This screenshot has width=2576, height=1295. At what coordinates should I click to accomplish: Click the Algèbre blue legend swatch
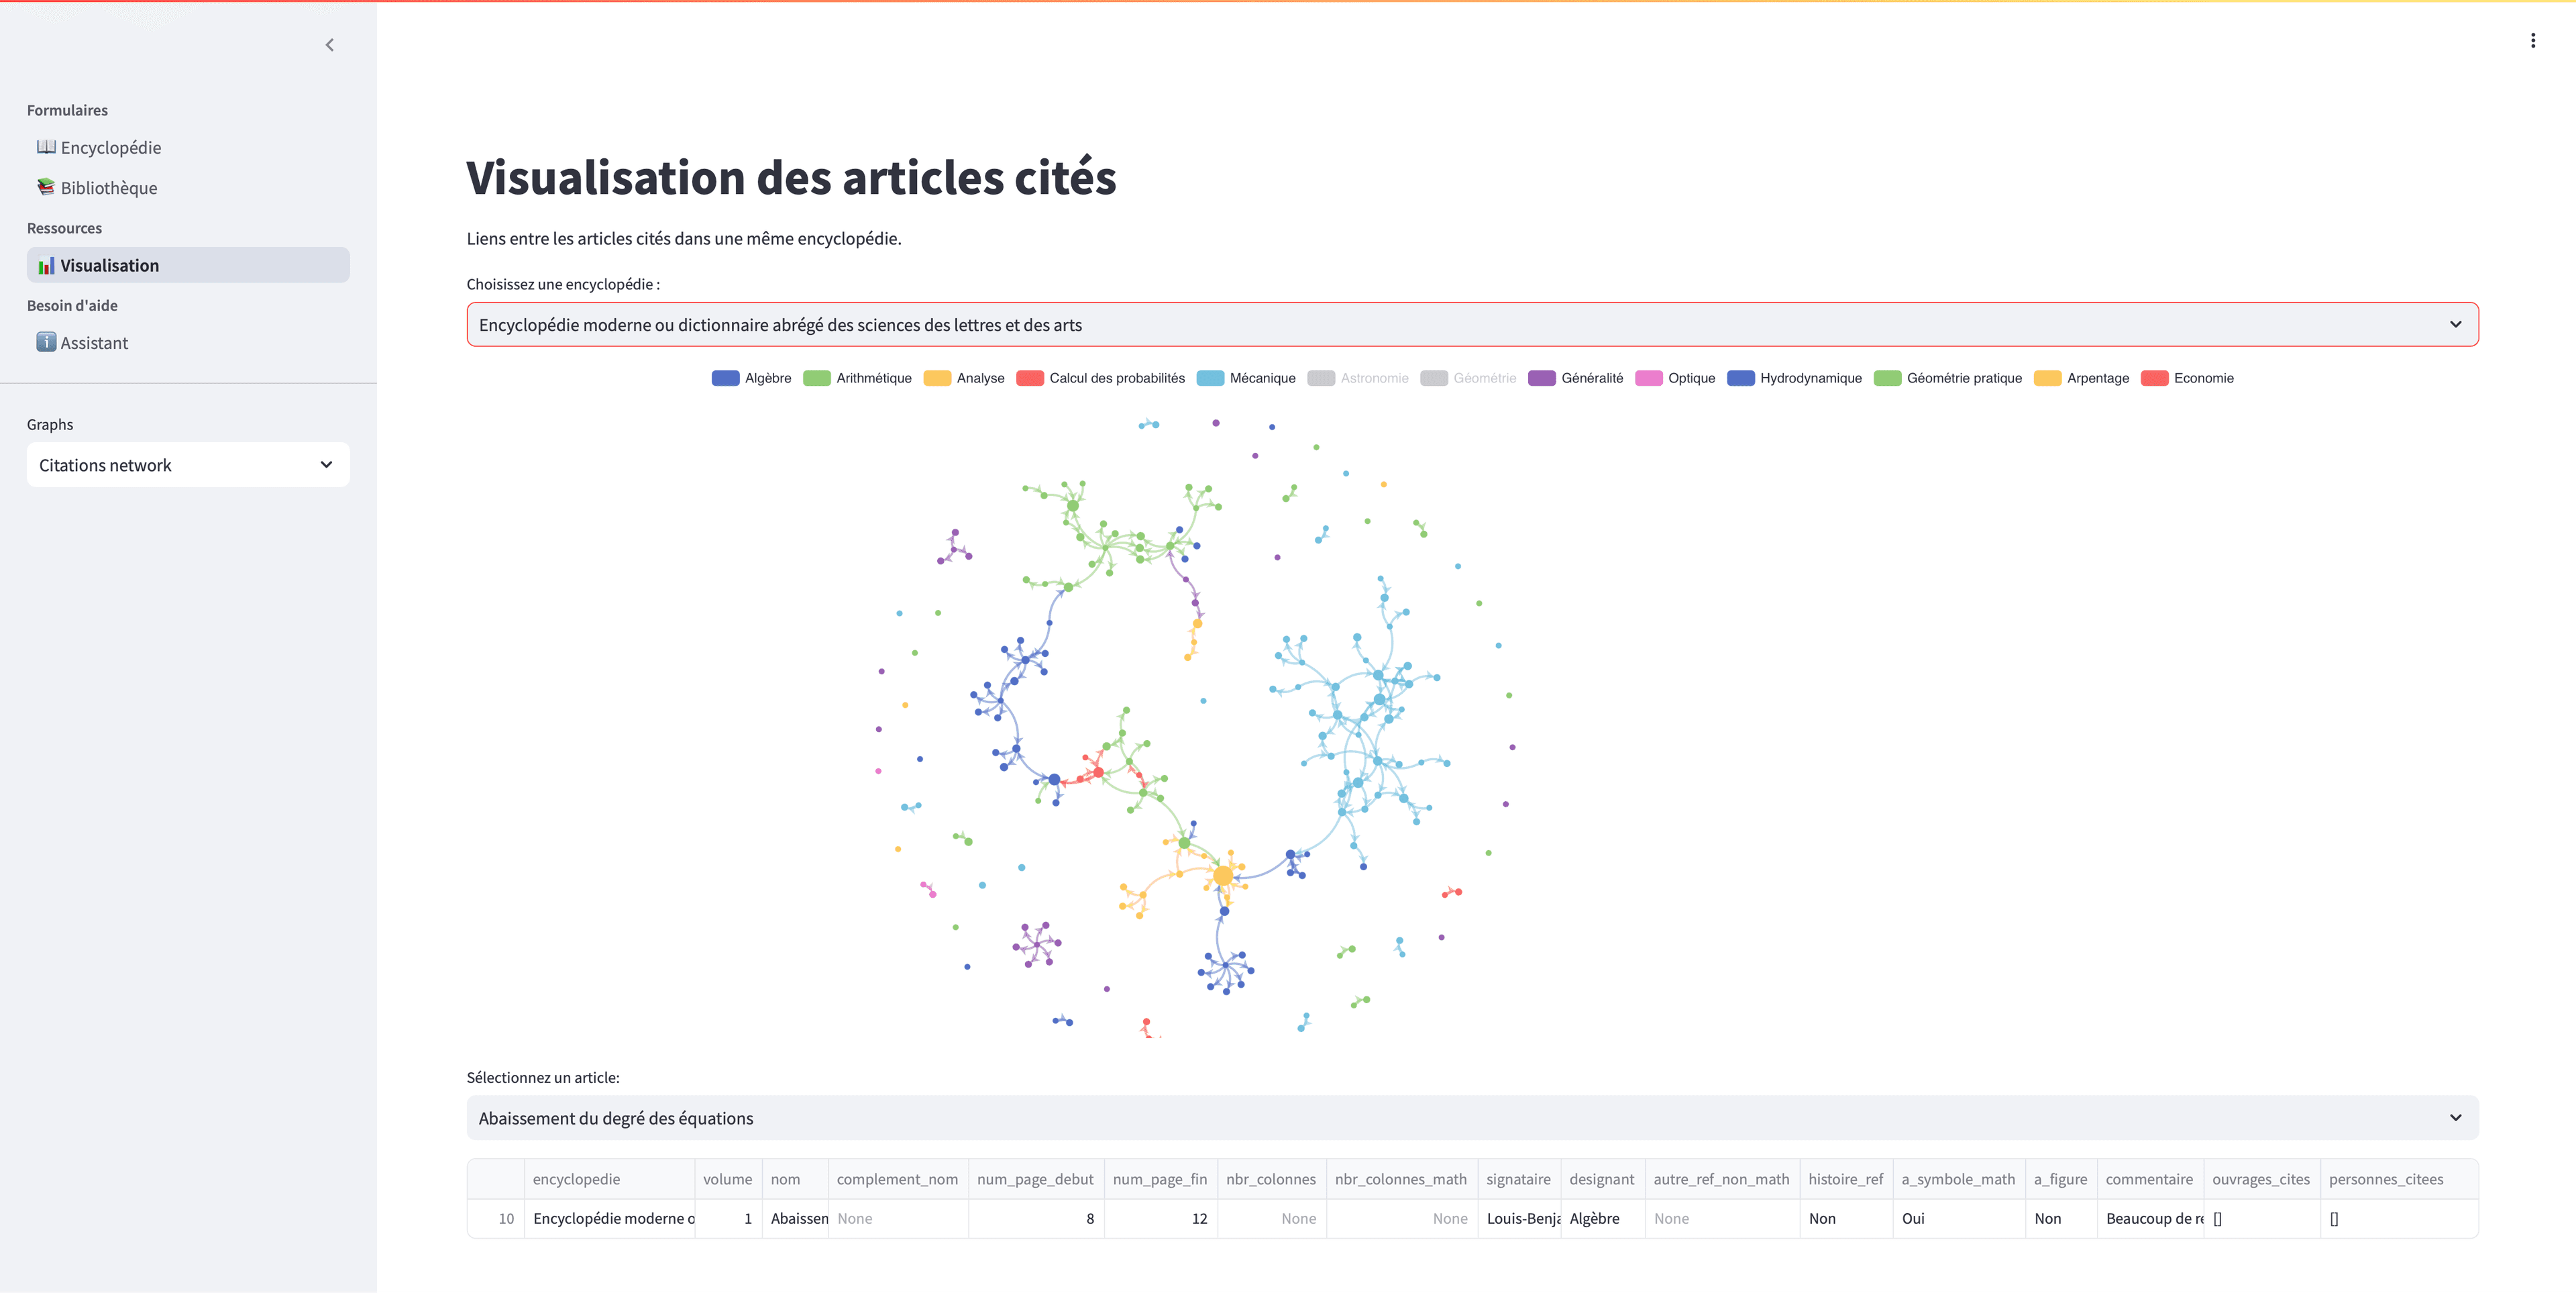[725, 378]
